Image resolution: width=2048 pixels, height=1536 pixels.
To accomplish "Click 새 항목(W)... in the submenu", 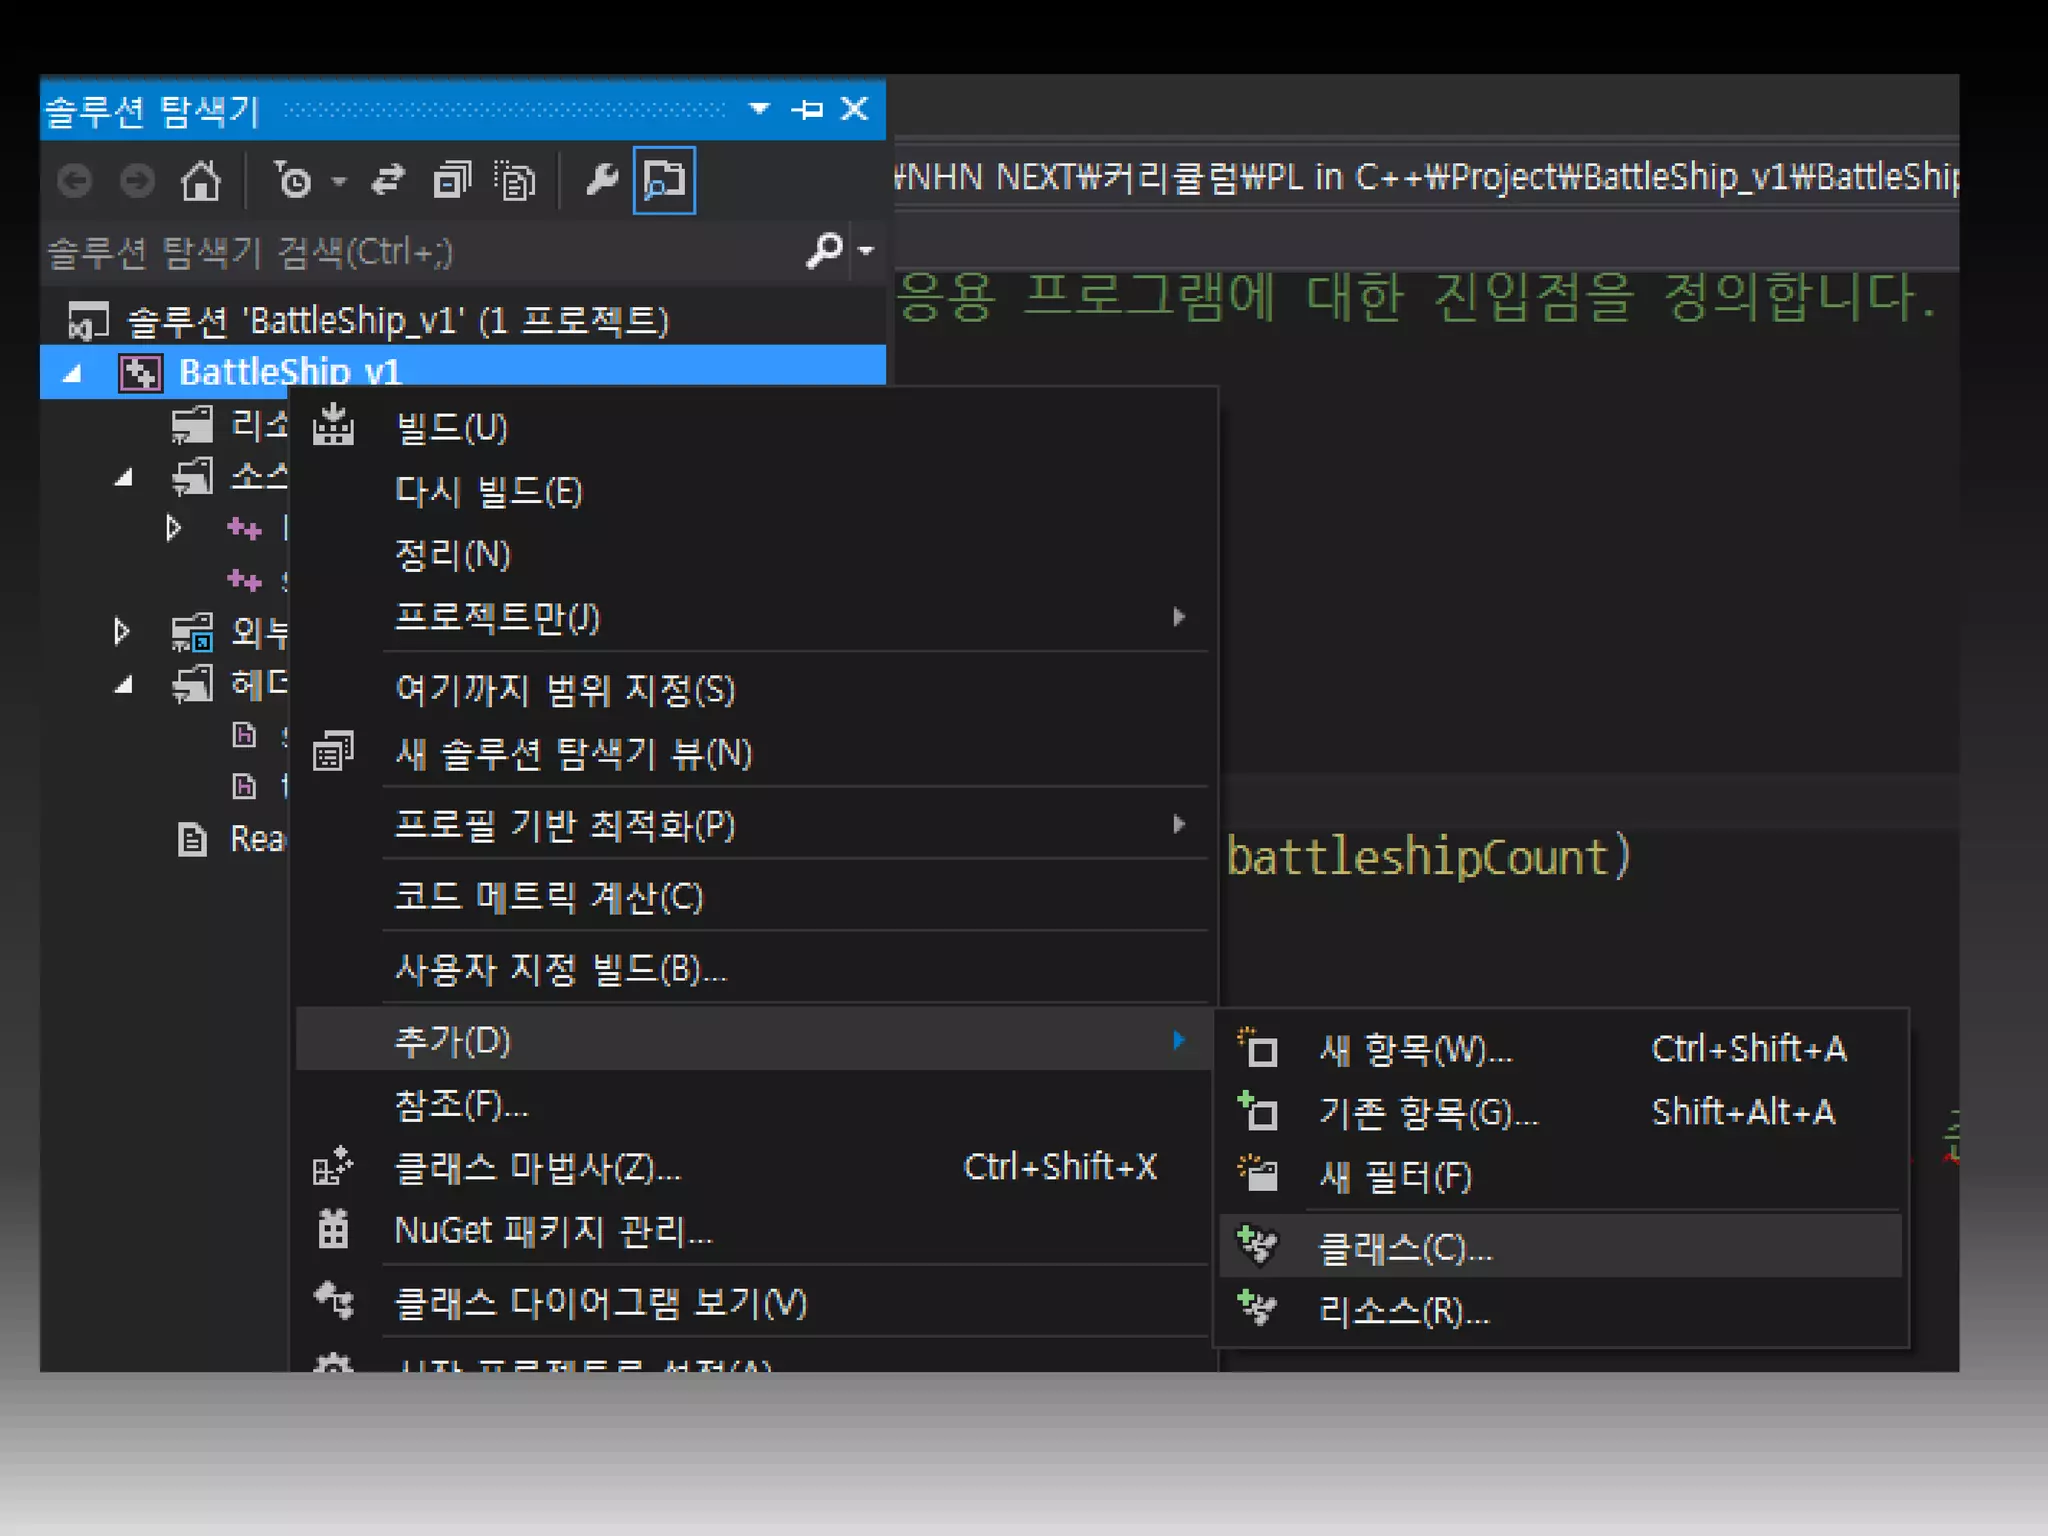I will coord(1415,1050).
